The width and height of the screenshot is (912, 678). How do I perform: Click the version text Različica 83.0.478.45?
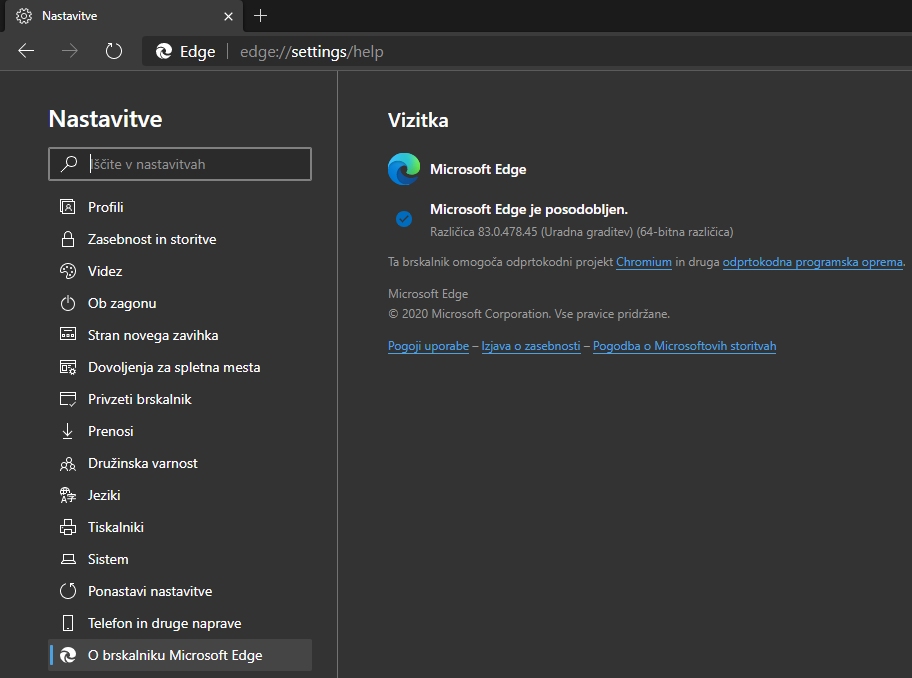click(484, 232)
